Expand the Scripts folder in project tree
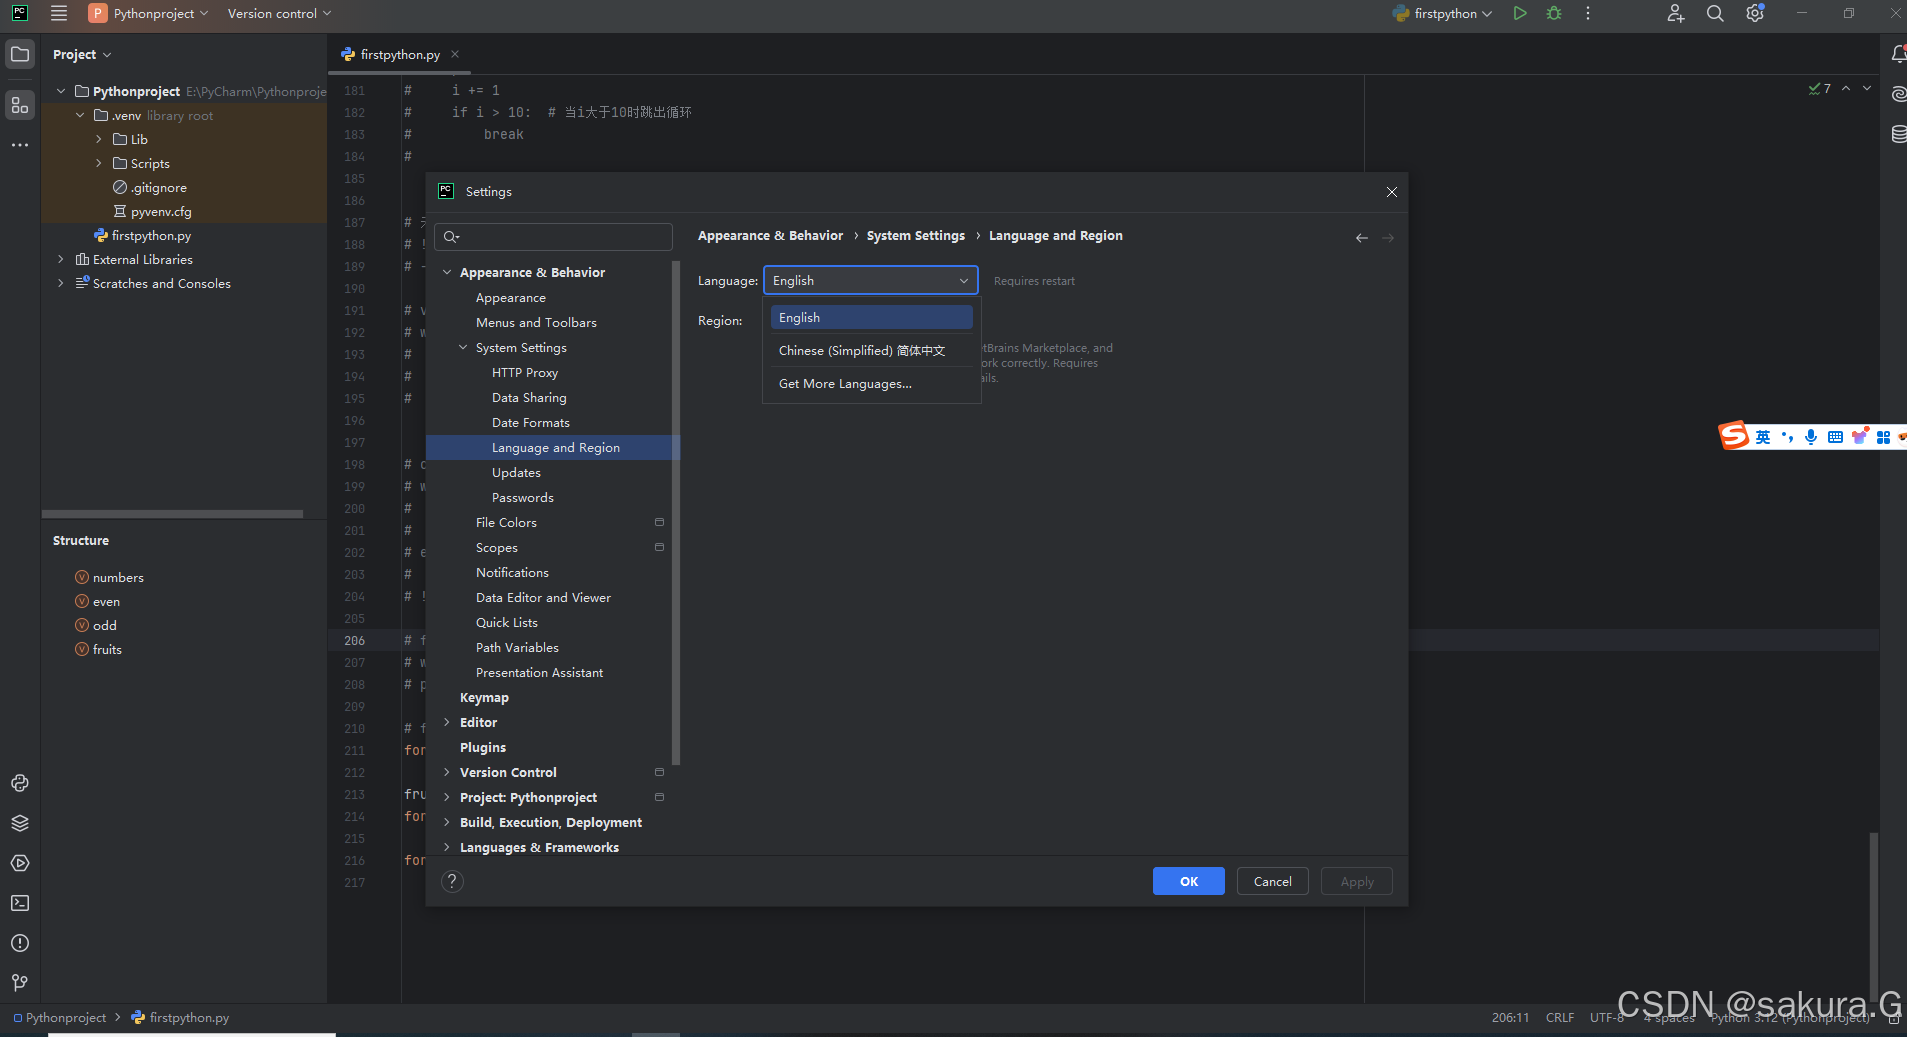Viewport: 1907px width, 1037px height. [x=99, y=163]
